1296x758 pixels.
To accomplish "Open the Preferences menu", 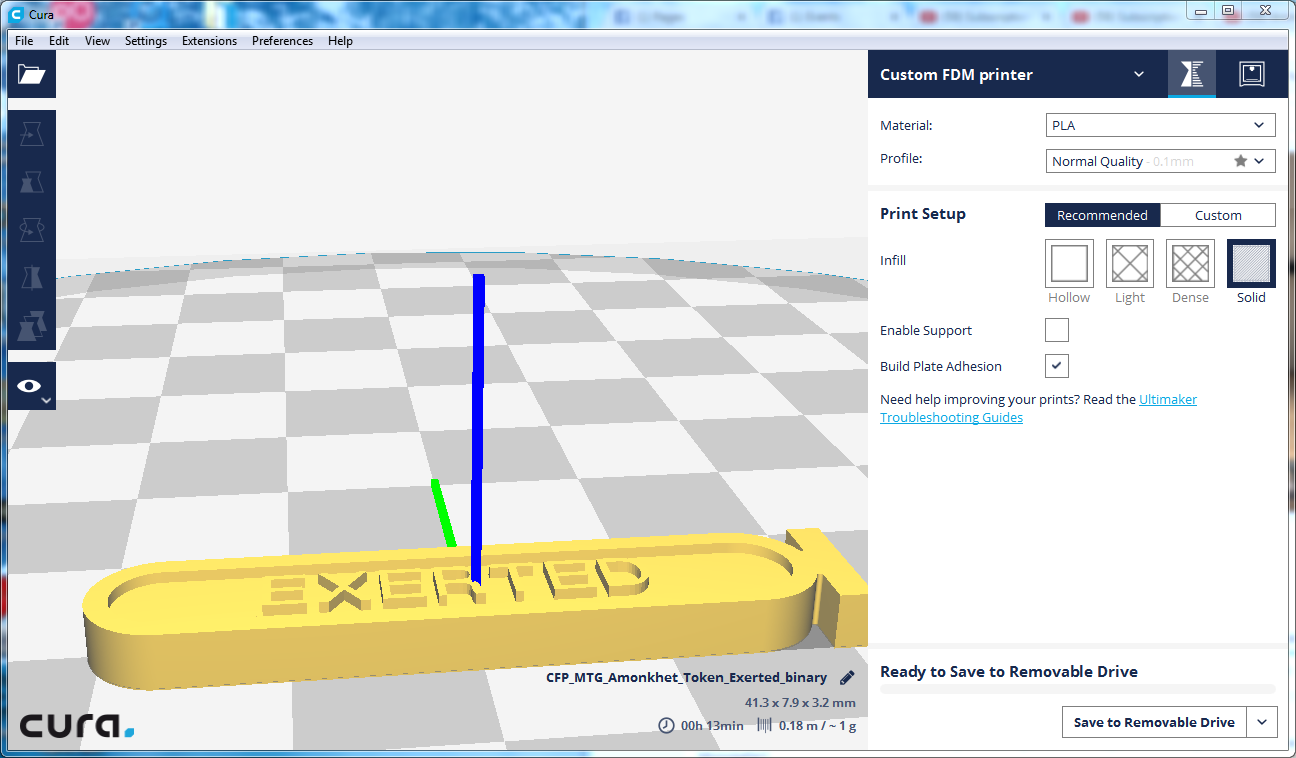I will tap(282, 41).
